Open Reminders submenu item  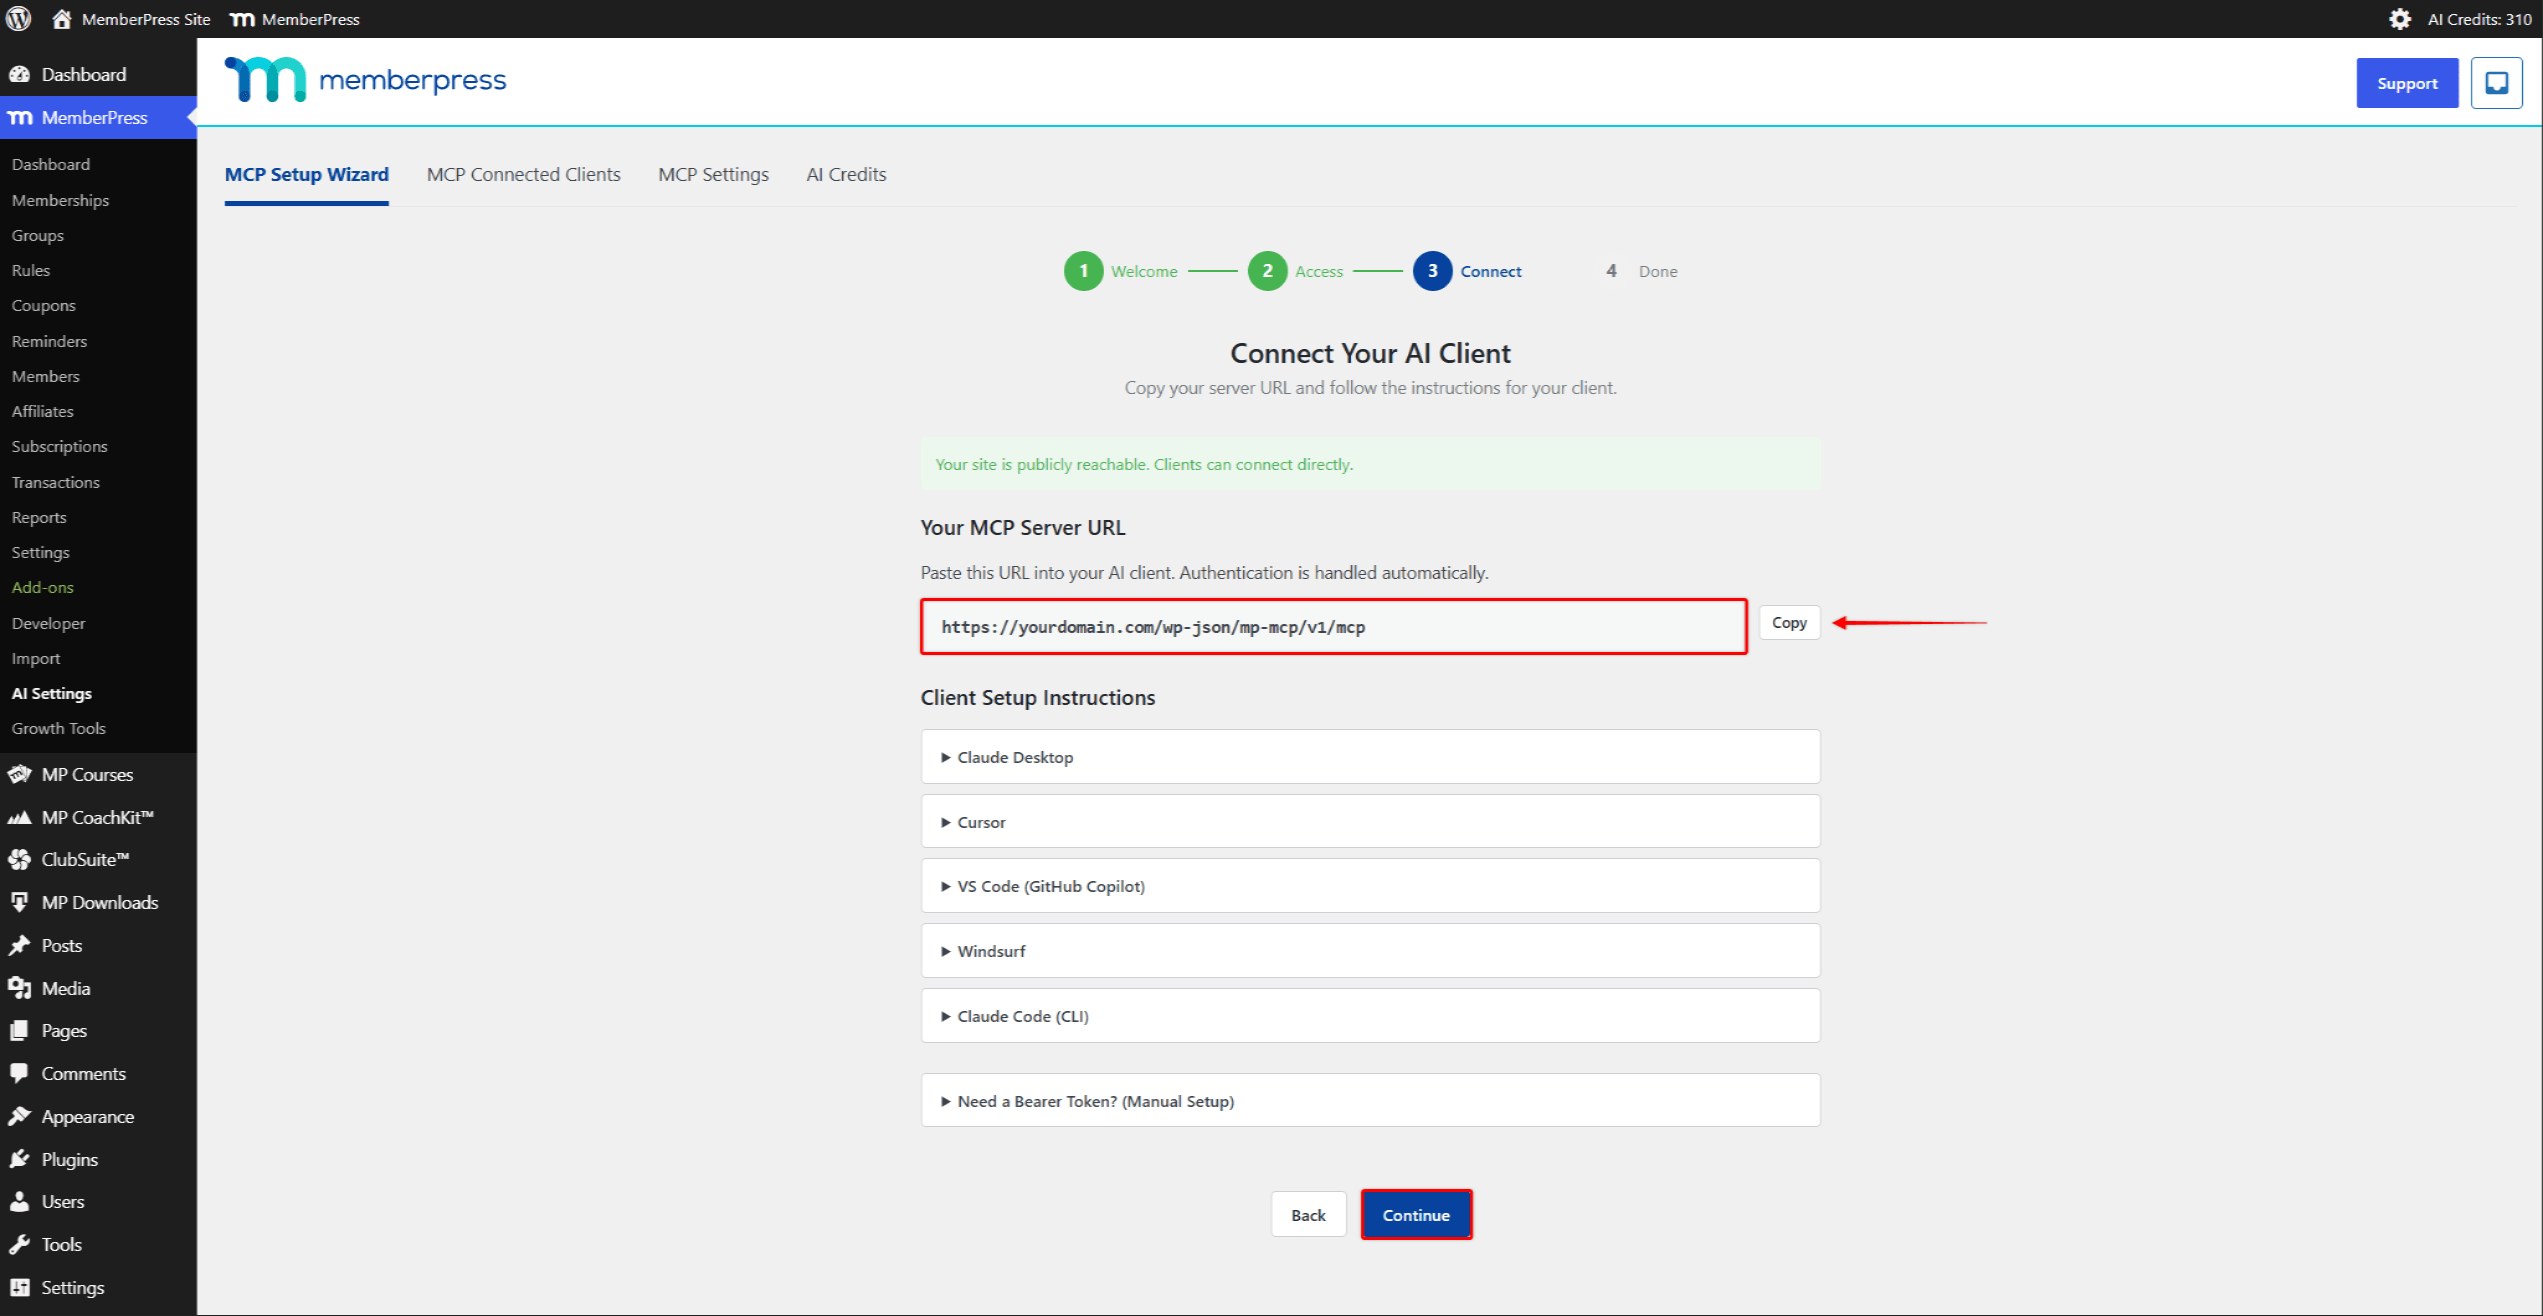tap(49, 341)
